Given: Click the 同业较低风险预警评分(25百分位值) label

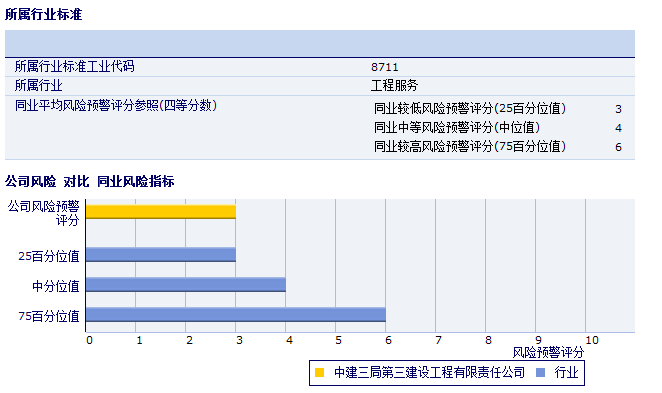Looking at the screenshot, I should pos(470,108).
